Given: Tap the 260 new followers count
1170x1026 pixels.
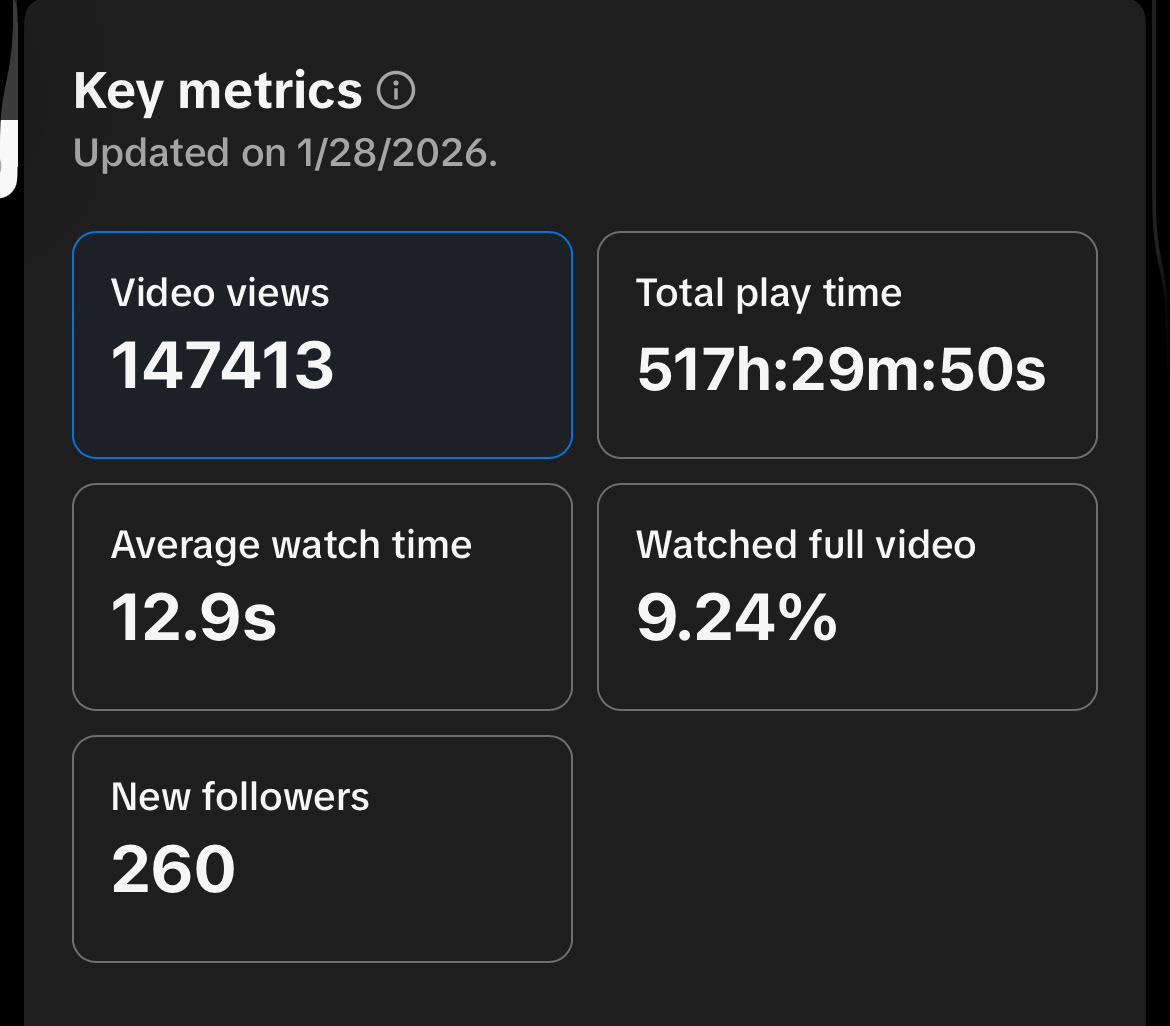Looking at the screenshot, I should tap(173, 869).
